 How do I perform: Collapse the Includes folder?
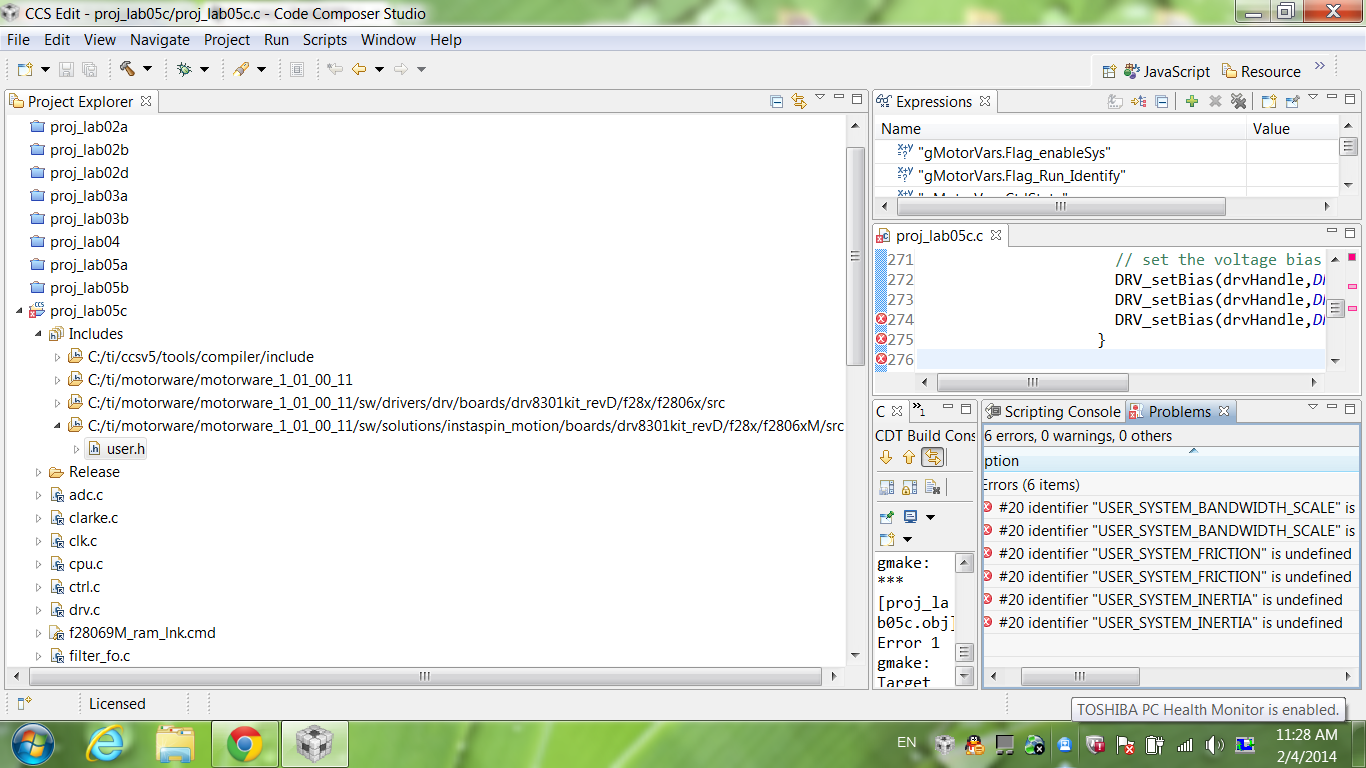point(38,334)
